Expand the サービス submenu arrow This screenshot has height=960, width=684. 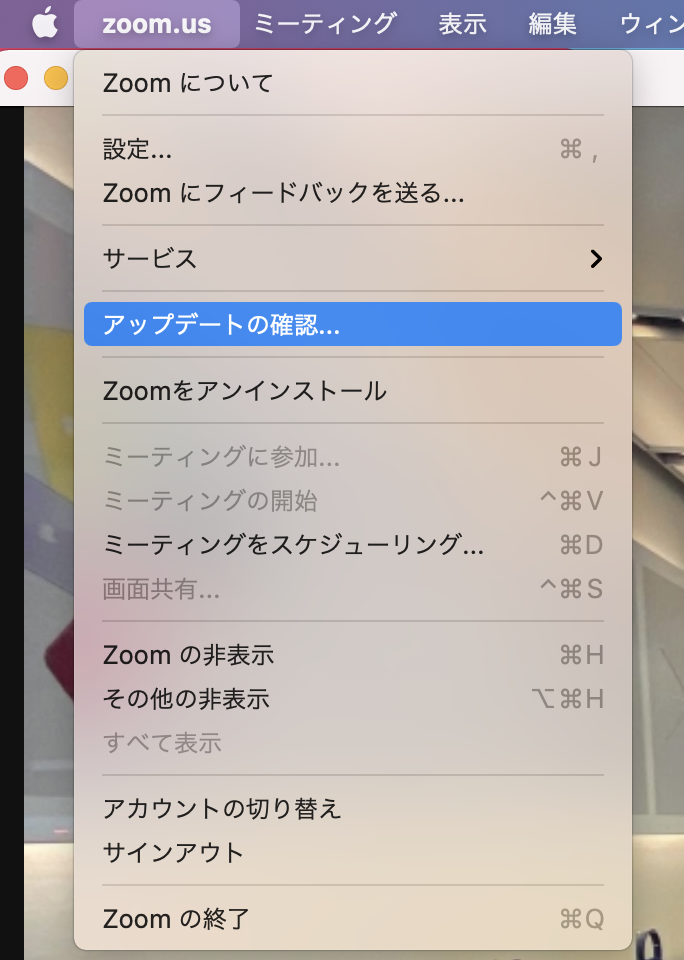pos(596,259)
